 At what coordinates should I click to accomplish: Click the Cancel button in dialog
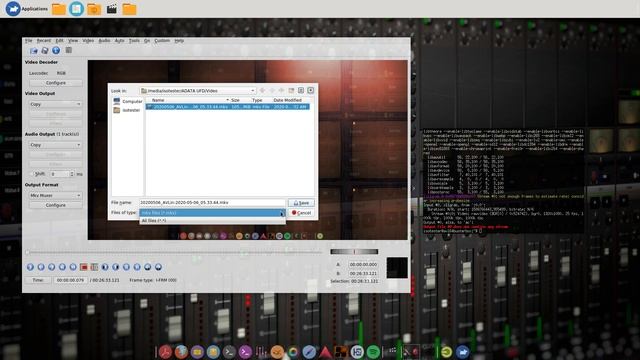coord(301,213)
